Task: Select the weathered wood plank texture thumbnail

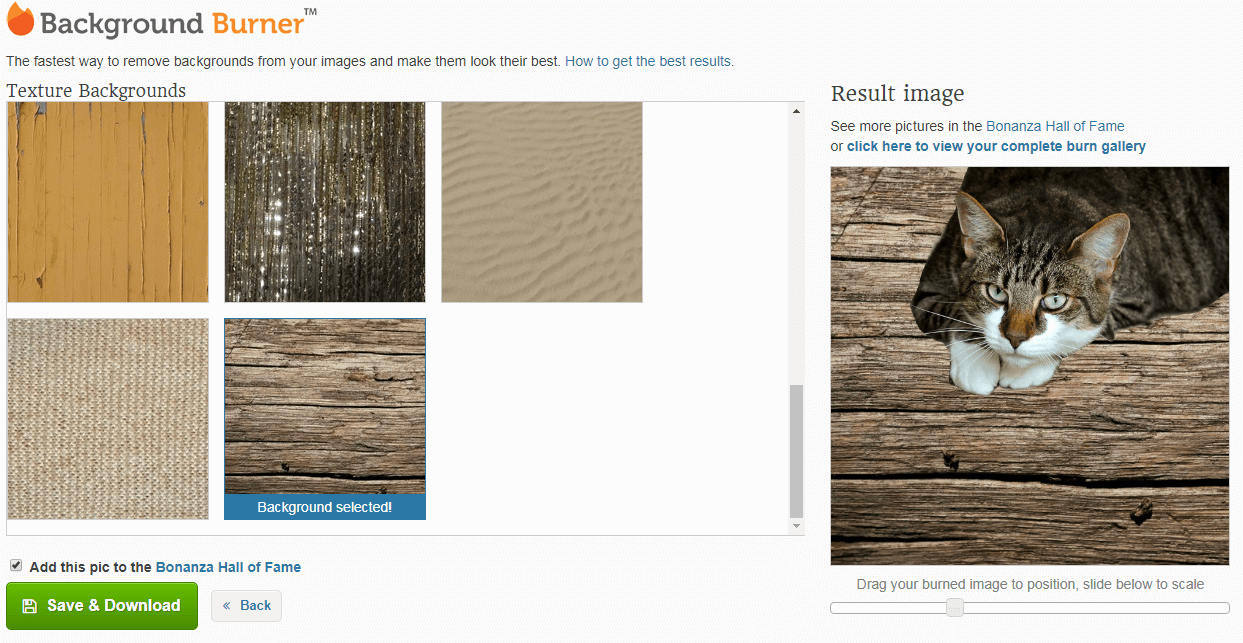Action: point(325,419)
